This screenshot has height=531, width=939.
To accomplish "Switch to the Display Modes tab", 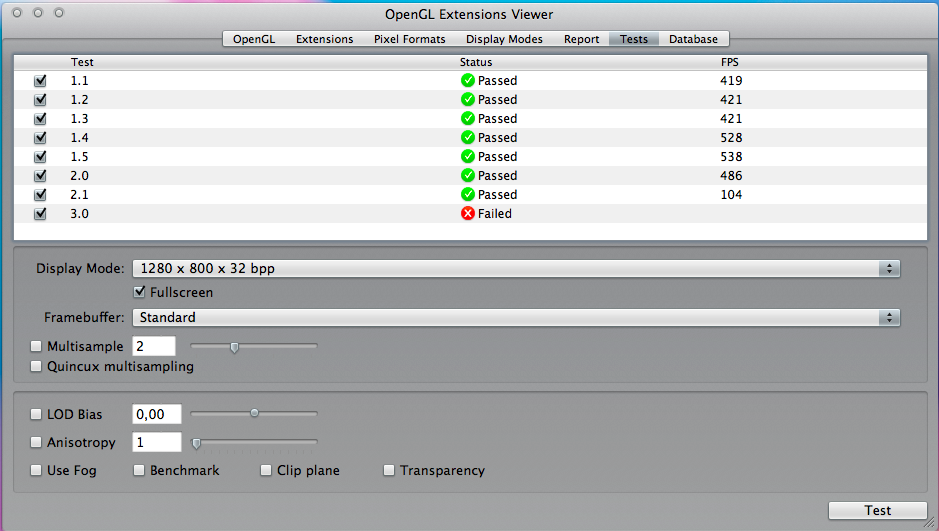I will coord(504,39).
